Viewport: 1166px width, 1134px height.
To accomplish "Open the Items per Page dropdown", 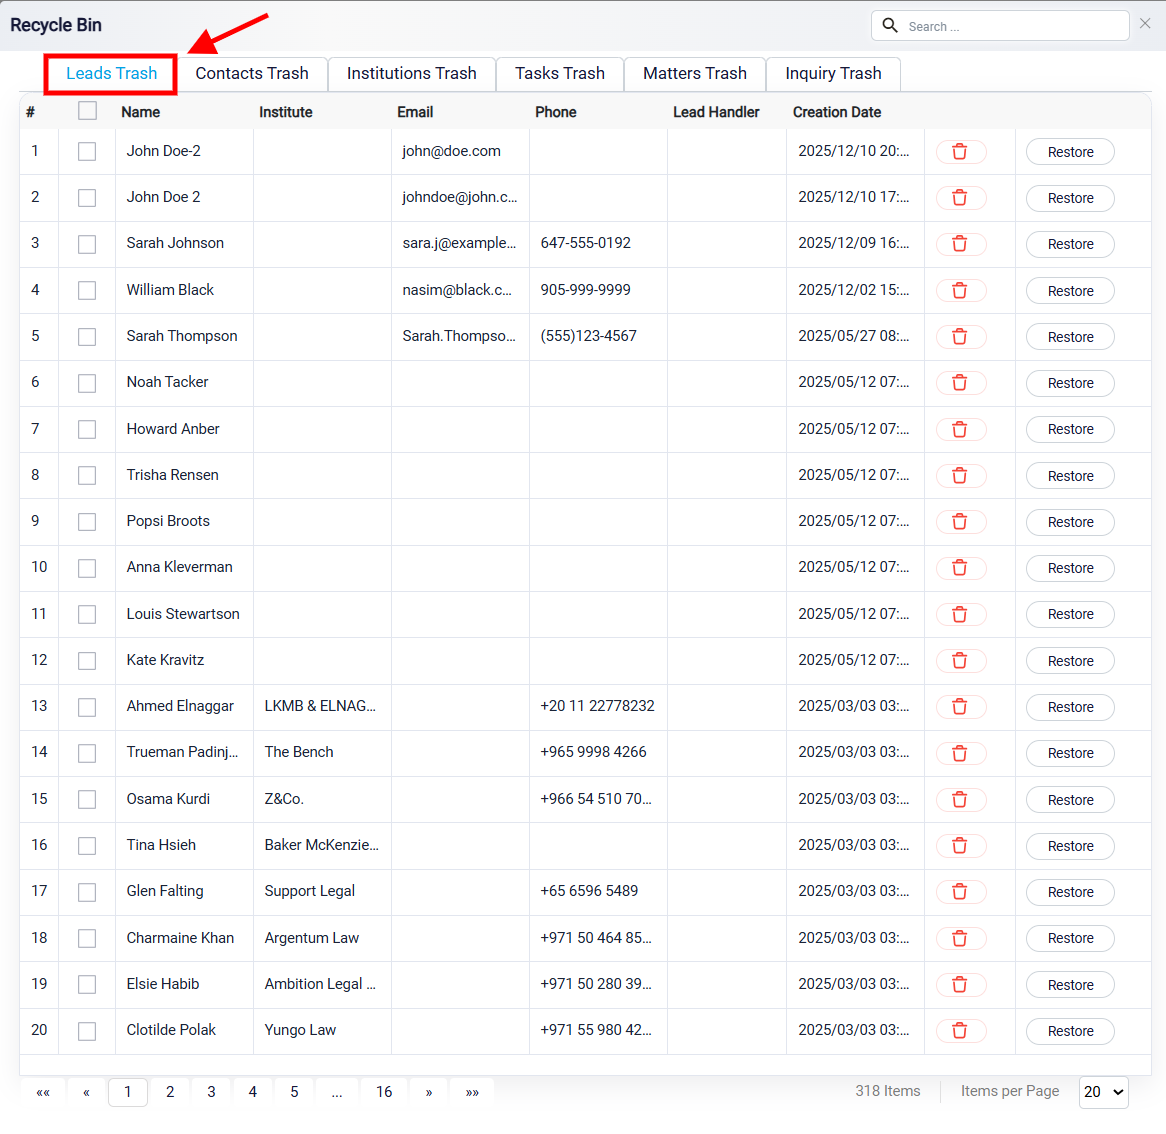I will pyautogui.click(x=1104, y=1092).
